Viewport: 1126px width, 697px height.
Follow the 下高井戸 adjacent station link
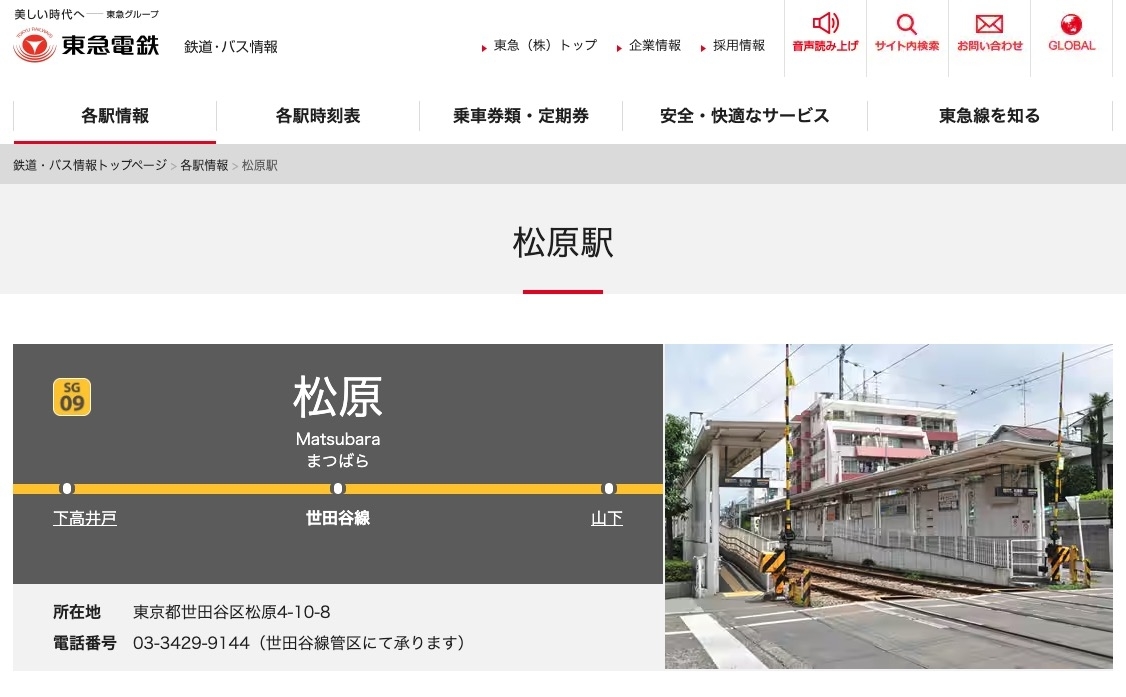click(85, 518)
